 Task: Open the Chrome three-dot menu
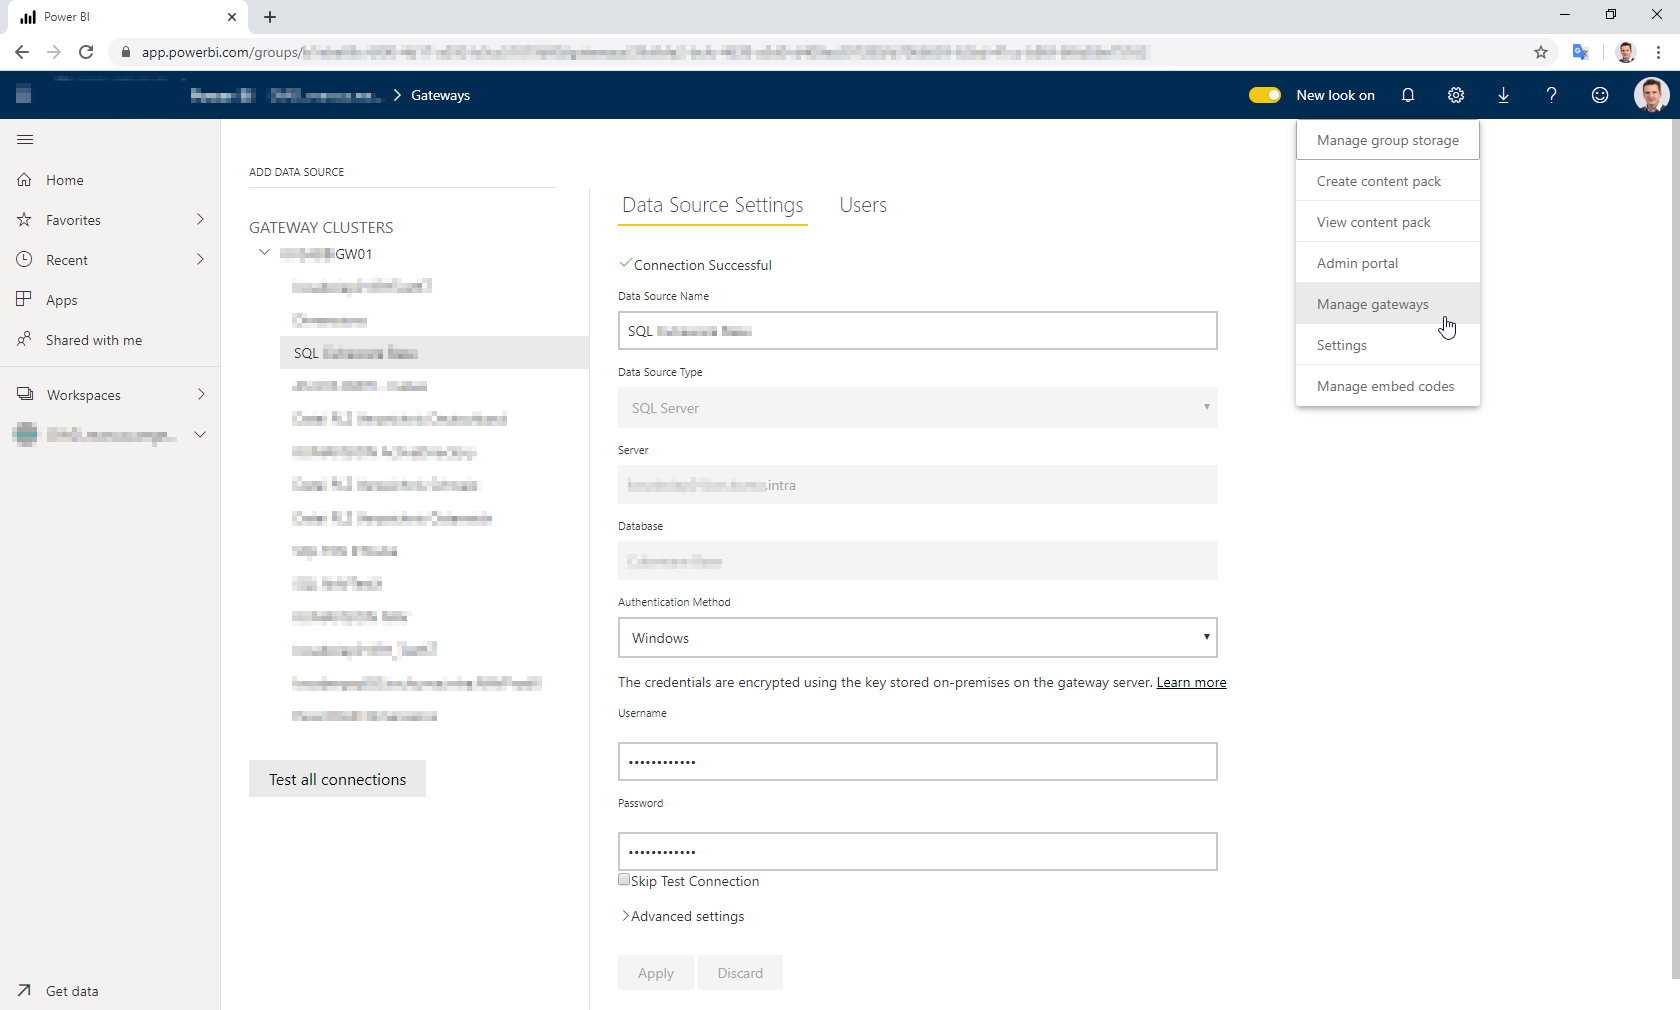(x=1658, y=52)
